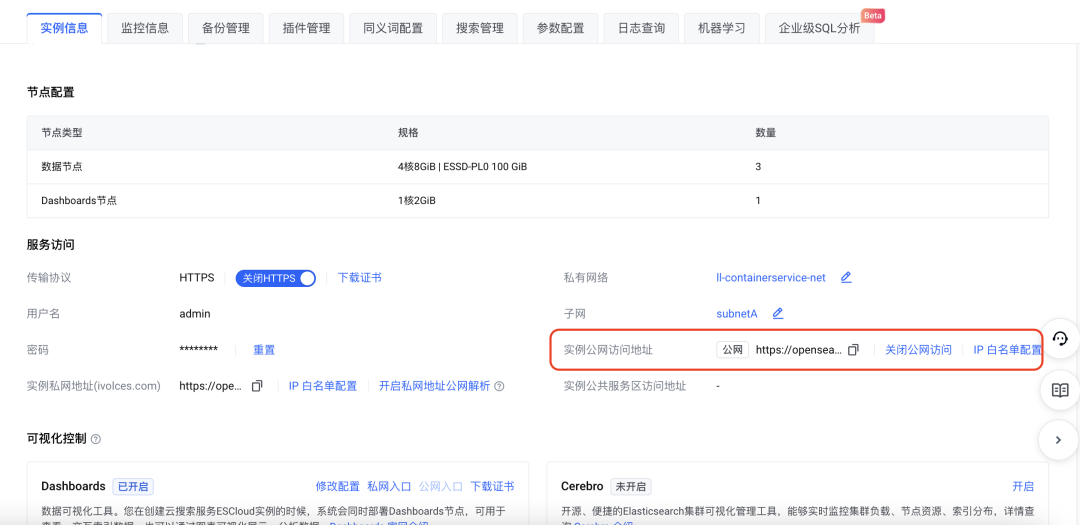Click Dashboards 下载证书 link
Screen dimensions: 1080x525
pos(492,486)
